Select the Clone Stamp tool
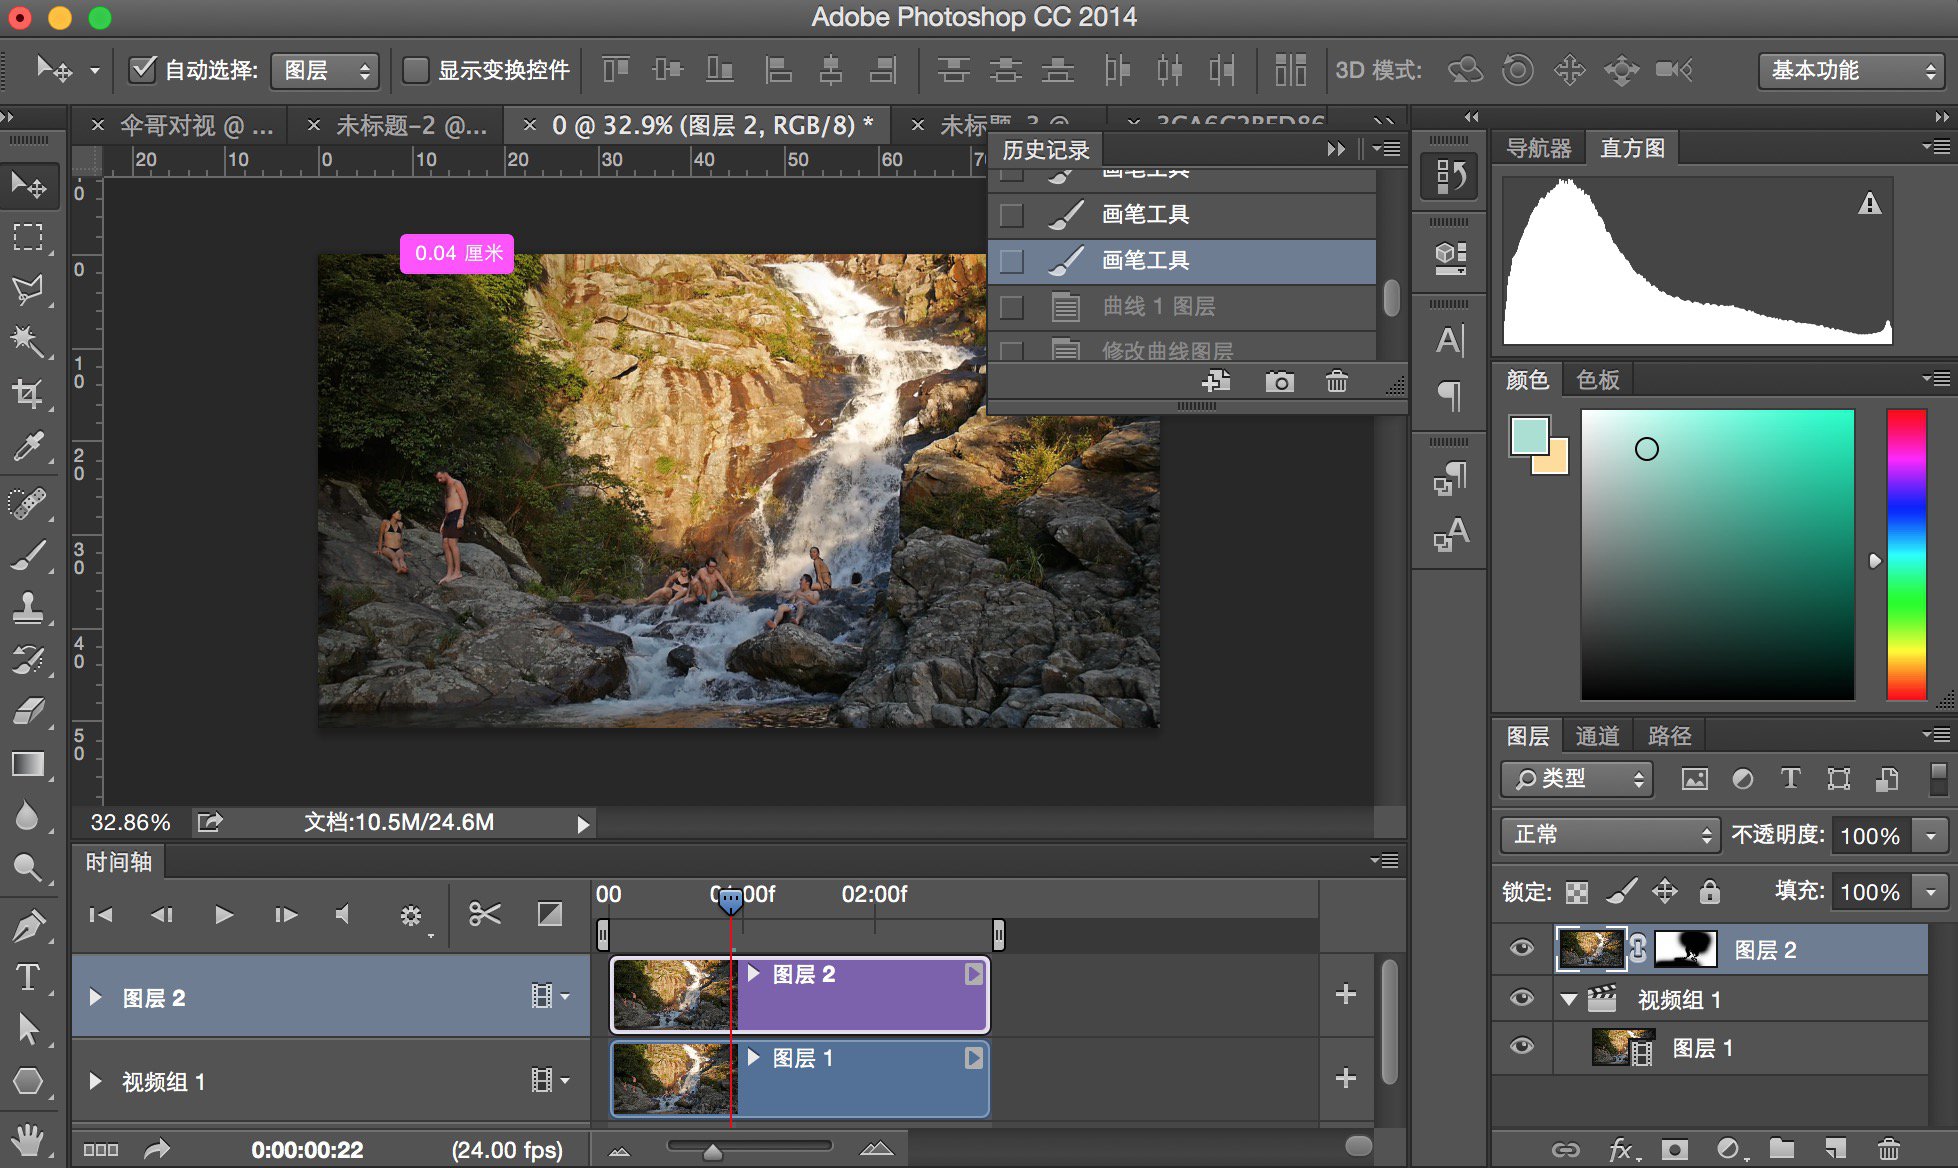This screenshot has height=1168, width=1958. (x=28, y=606)
